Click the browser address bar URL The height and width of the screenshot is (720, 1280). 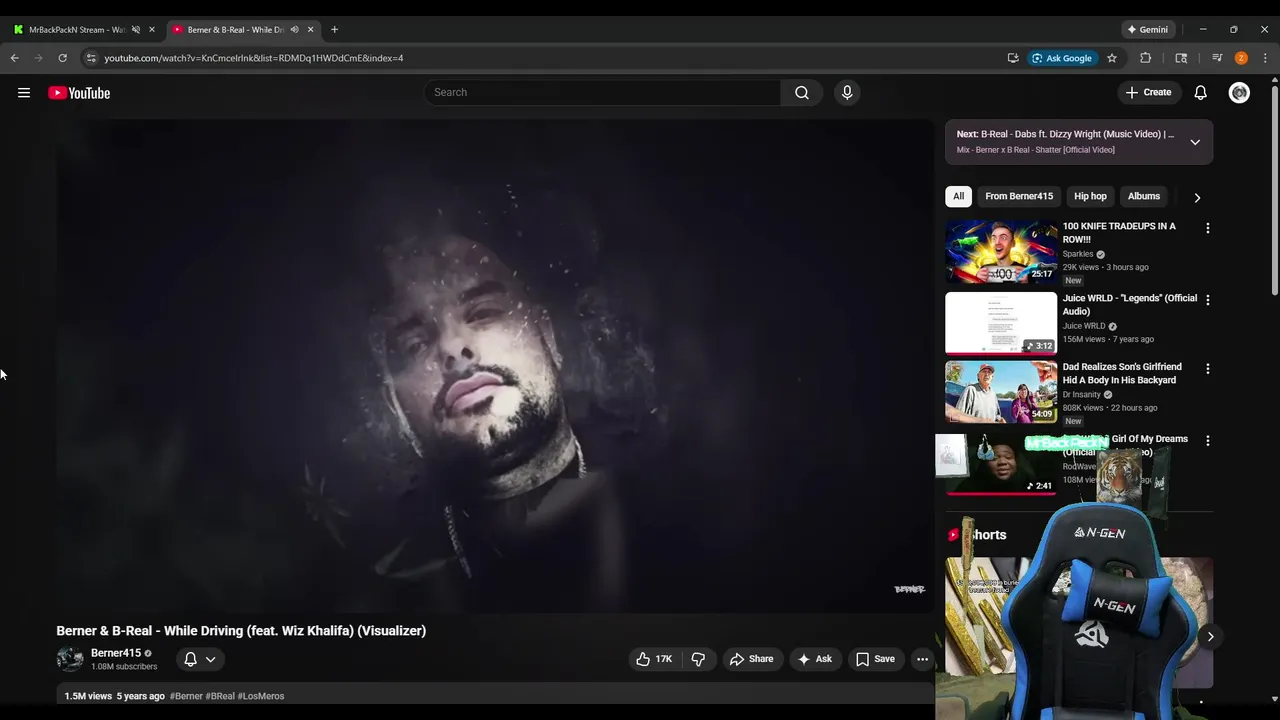pos(254,58)
